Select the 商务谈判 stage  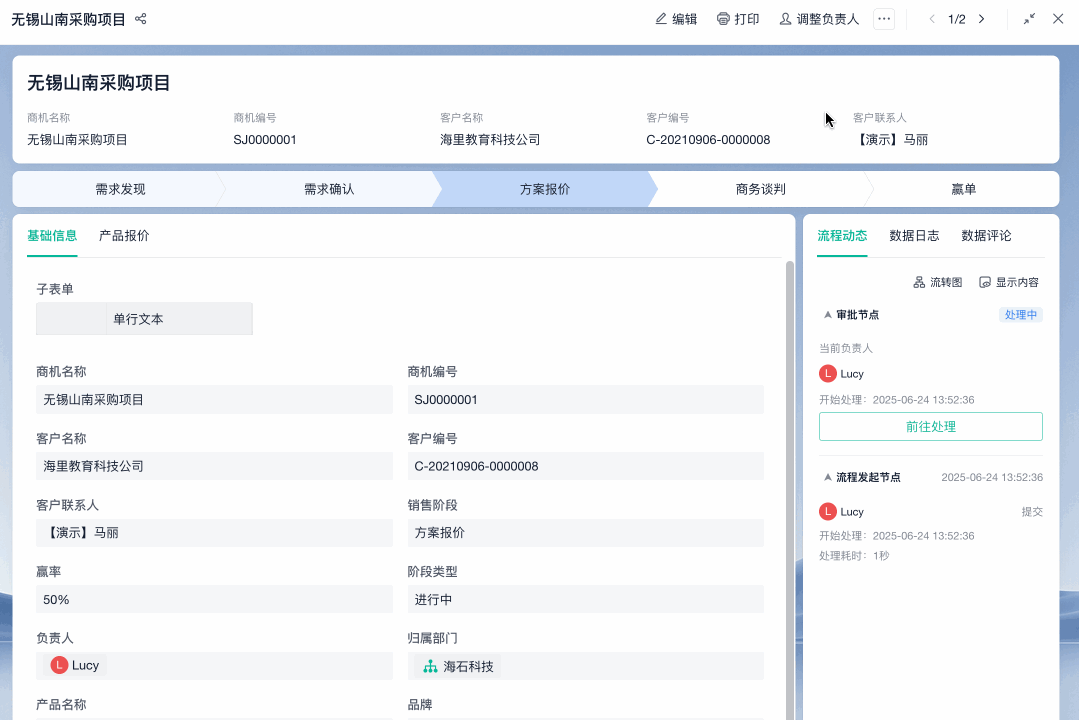click(x=760, y=189)
